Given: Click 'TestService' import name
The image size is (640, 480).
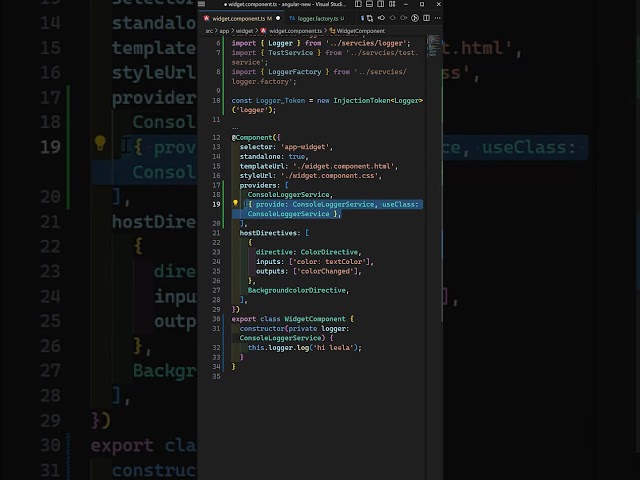Looking at the screenshot, I should pos(290,53).
